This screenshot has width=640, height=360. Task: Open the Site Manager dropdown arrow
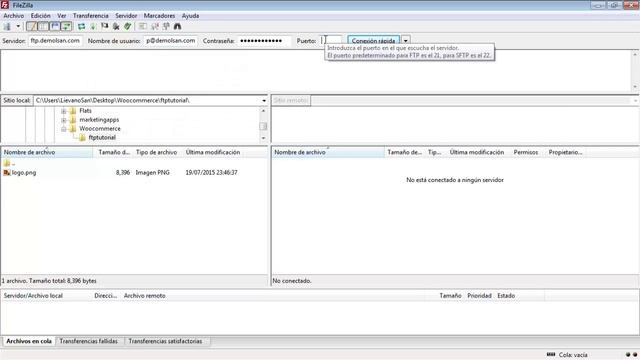tap(18, 27)
